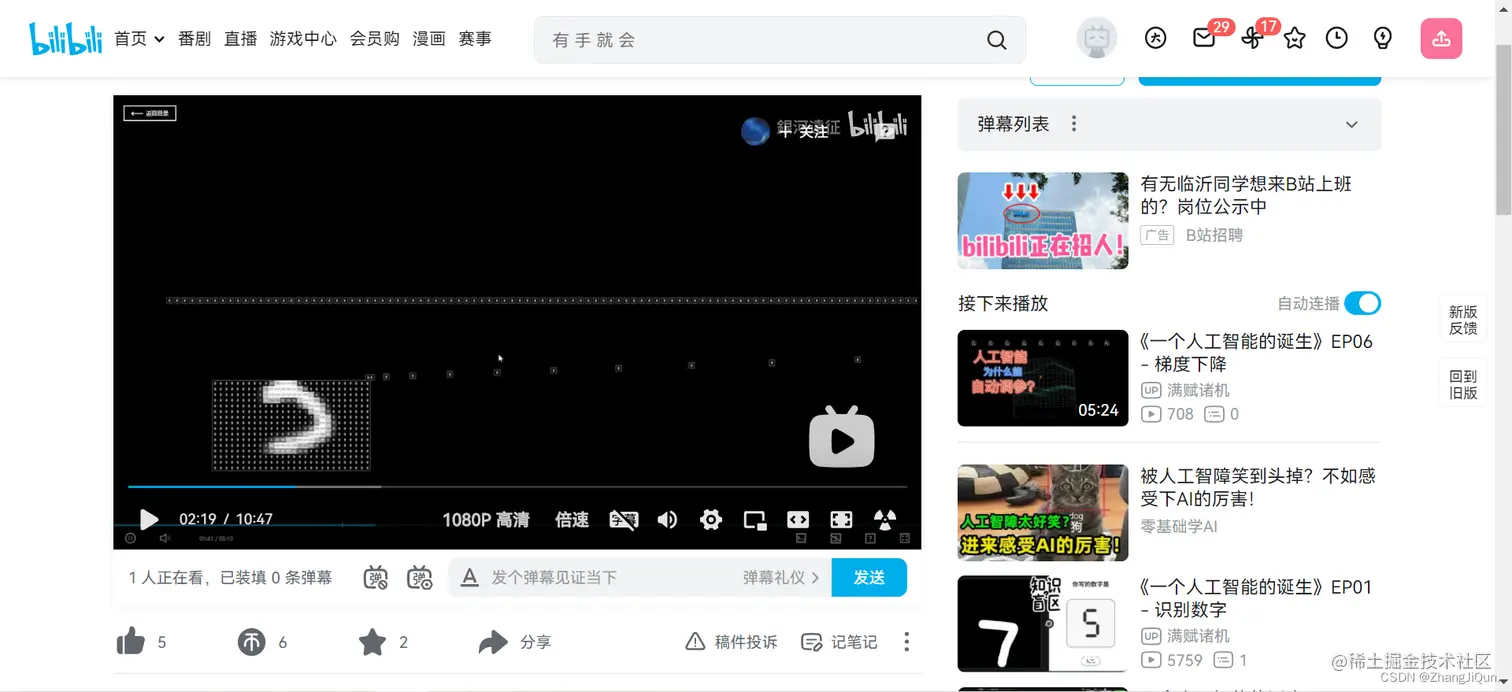Open messages with 29 unread

click(1204, 38)
